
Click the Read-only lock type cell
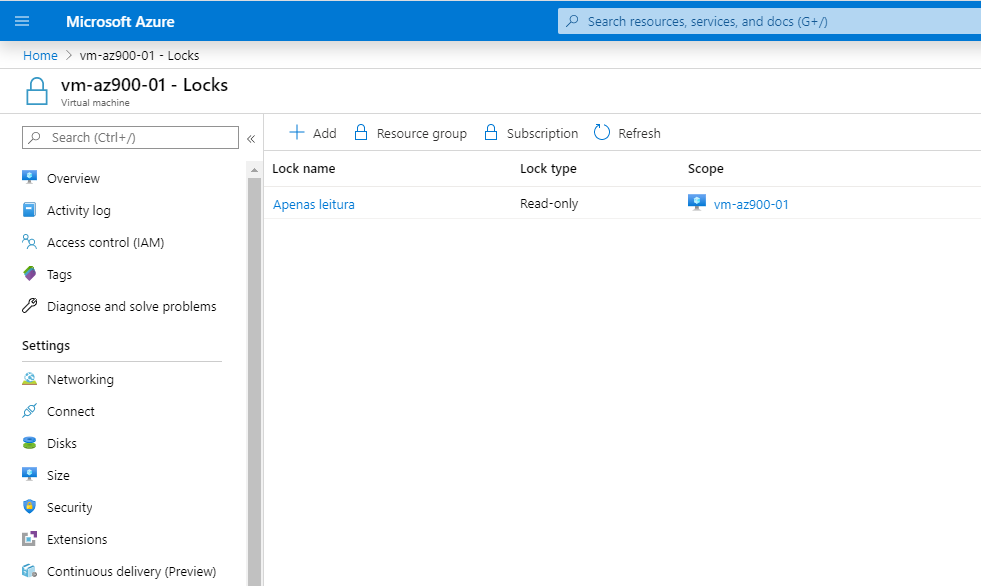click(549, 203)
